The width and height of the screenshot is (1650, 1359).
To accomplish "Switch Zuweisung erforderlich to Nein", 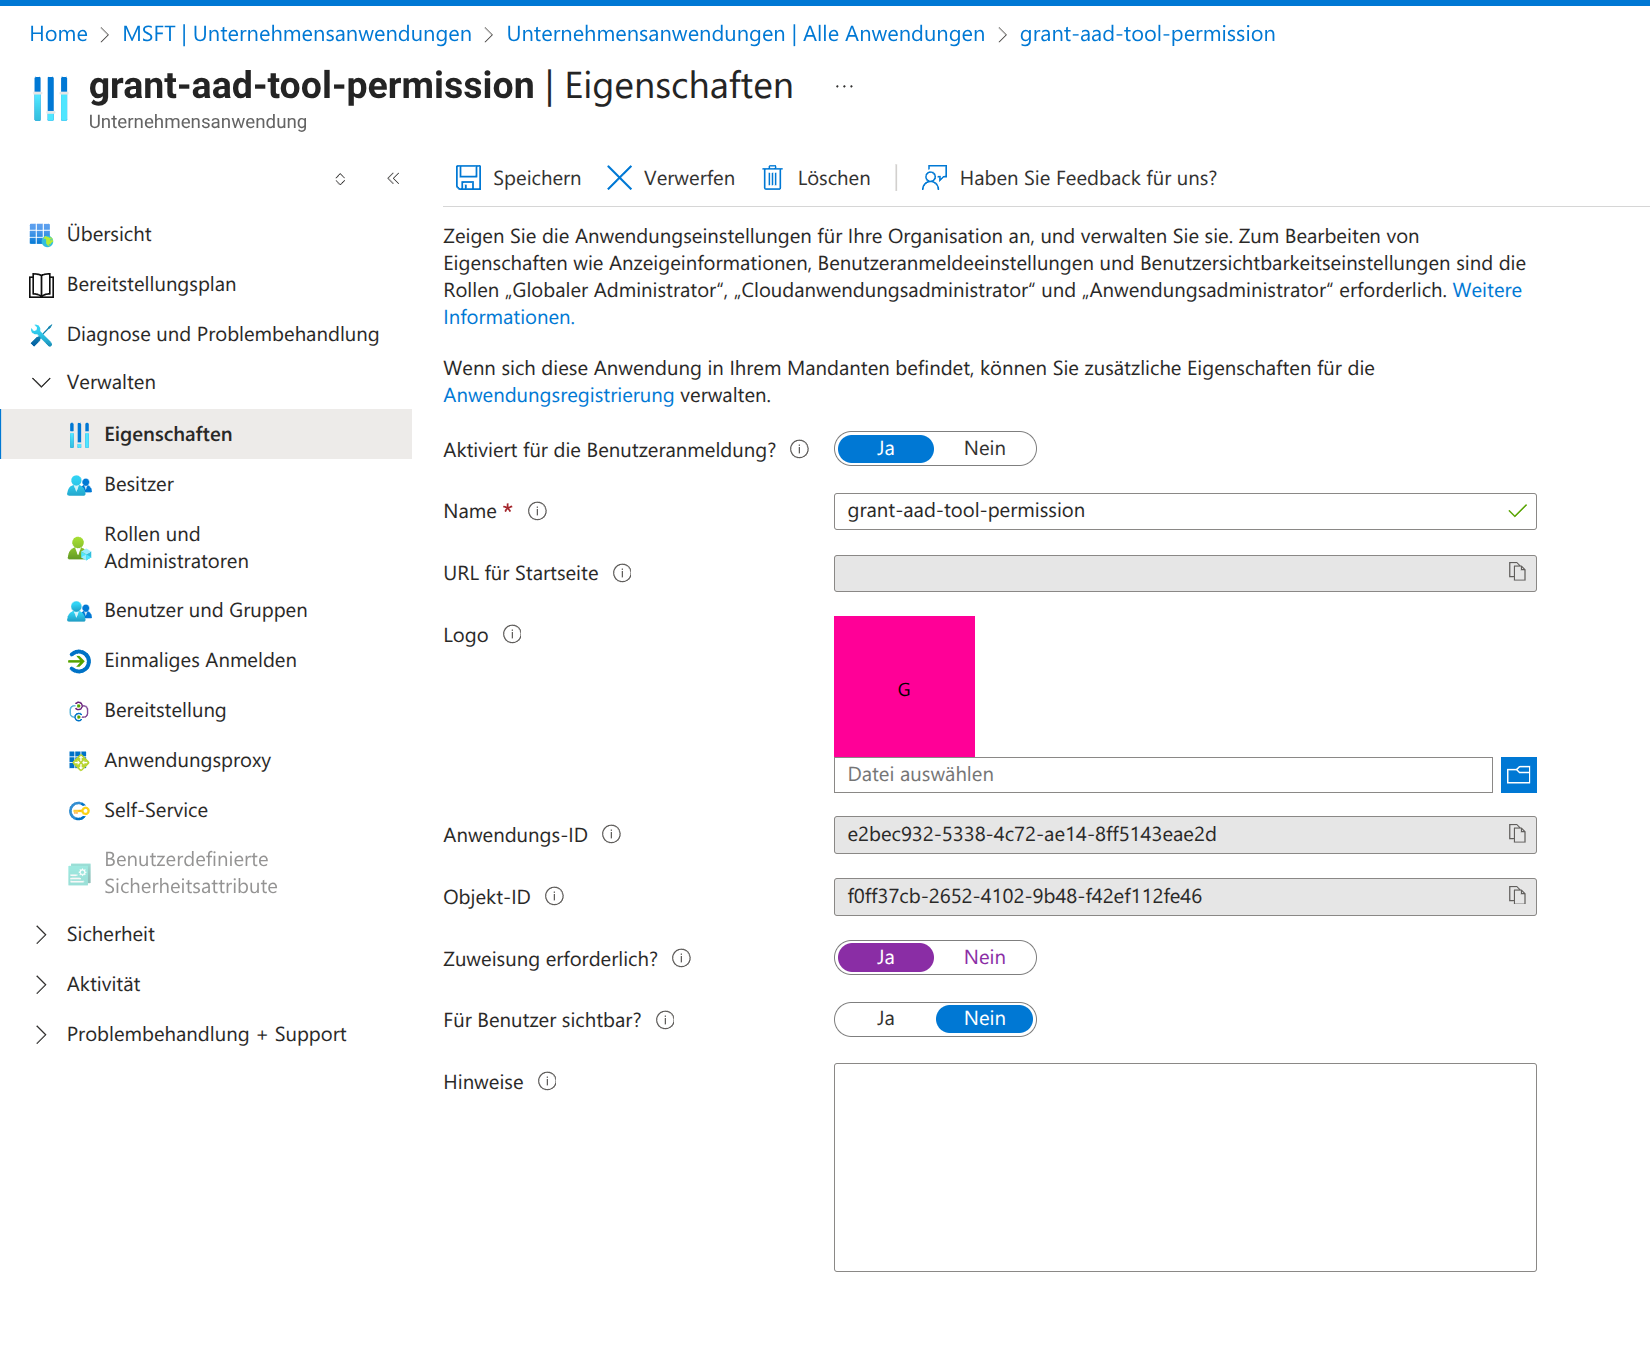I will point(984,957).
